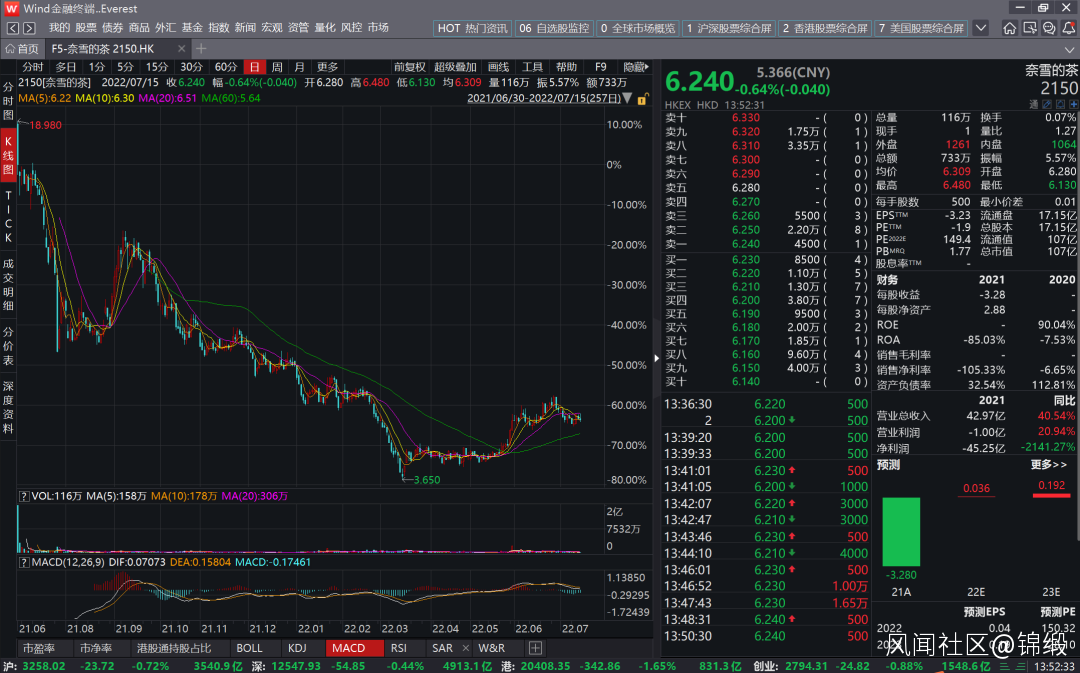Switch to the KDJ indicator tab
This screenshot has width=1080, height=673.
pyautogui.click(x=297, y=648)
